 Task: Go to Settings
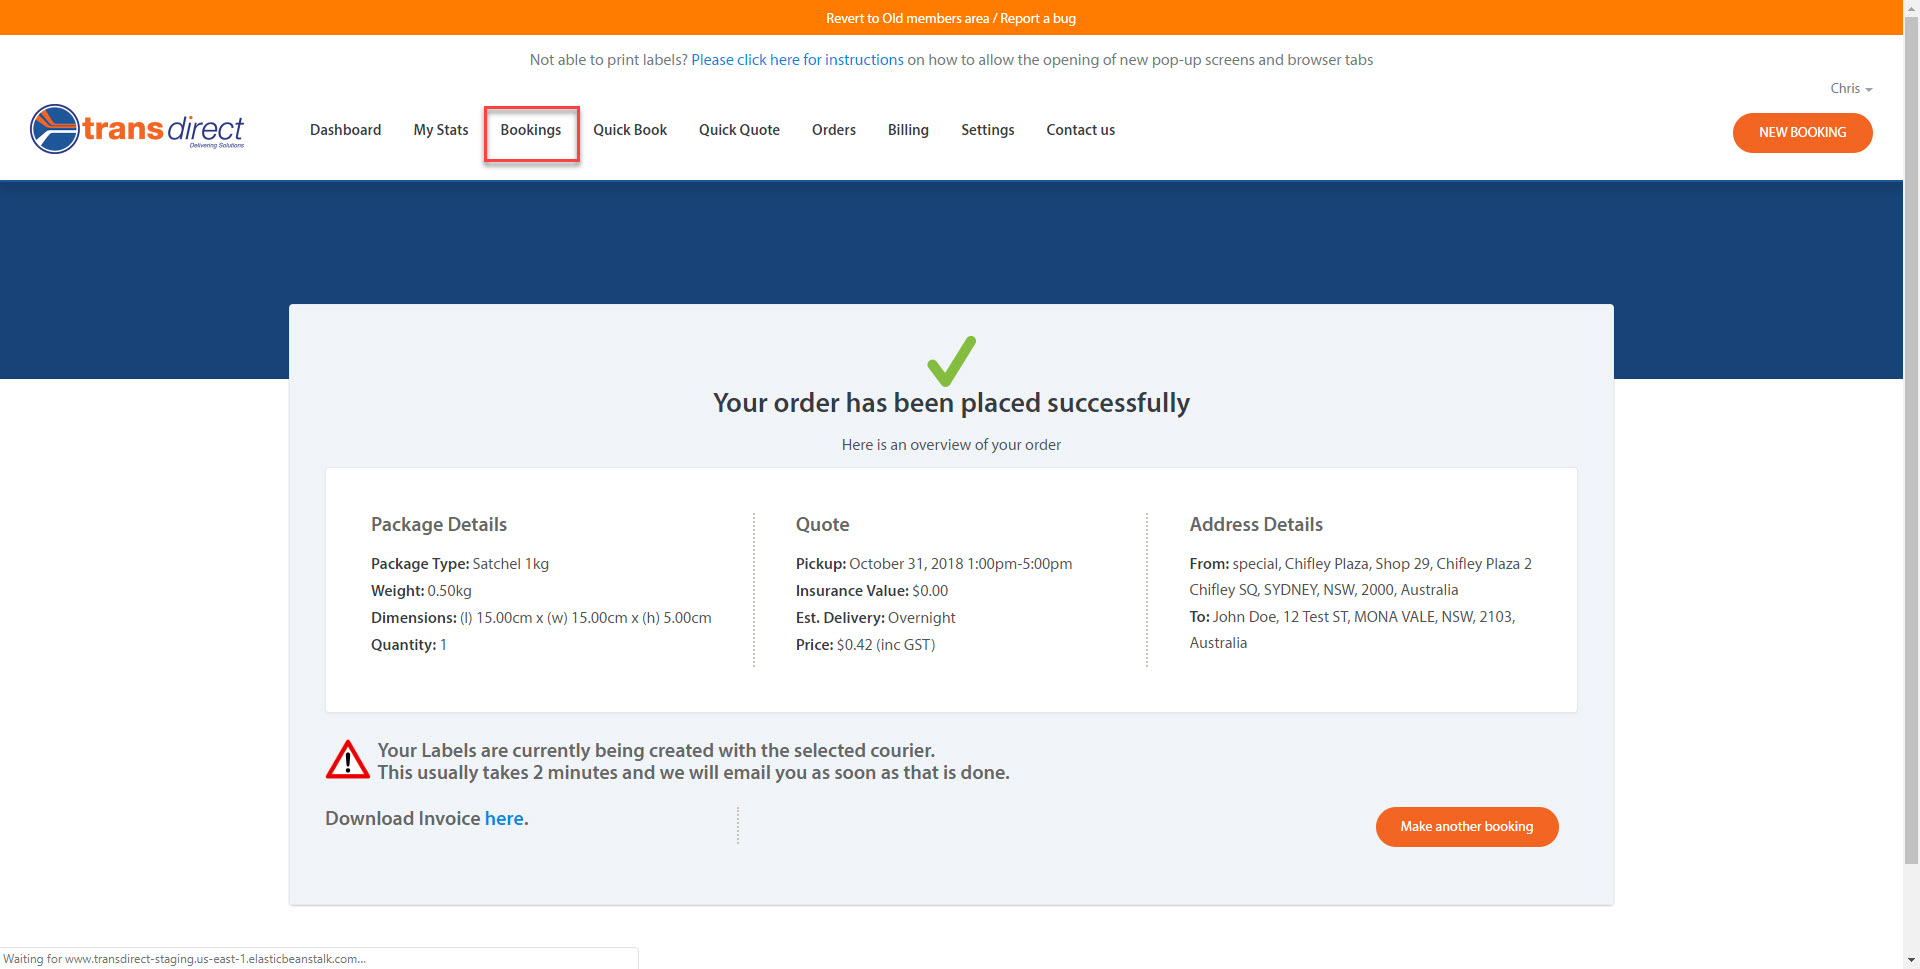(x=987, y=130)
